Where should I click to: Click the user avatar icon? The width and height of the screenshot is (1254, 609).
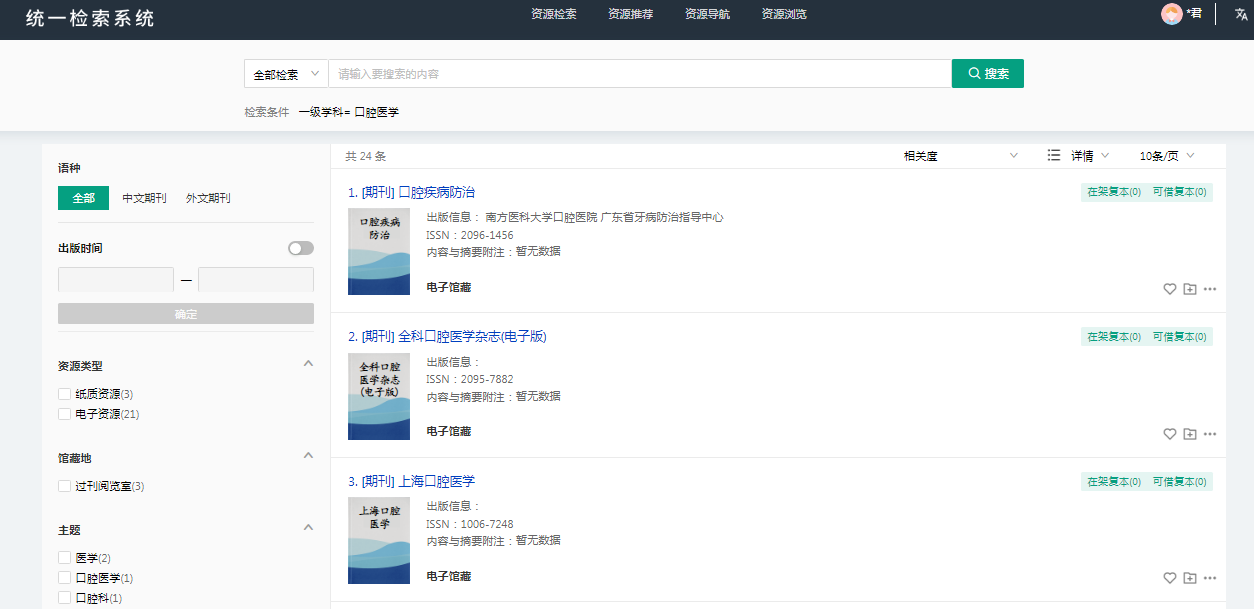(1171, 13)
